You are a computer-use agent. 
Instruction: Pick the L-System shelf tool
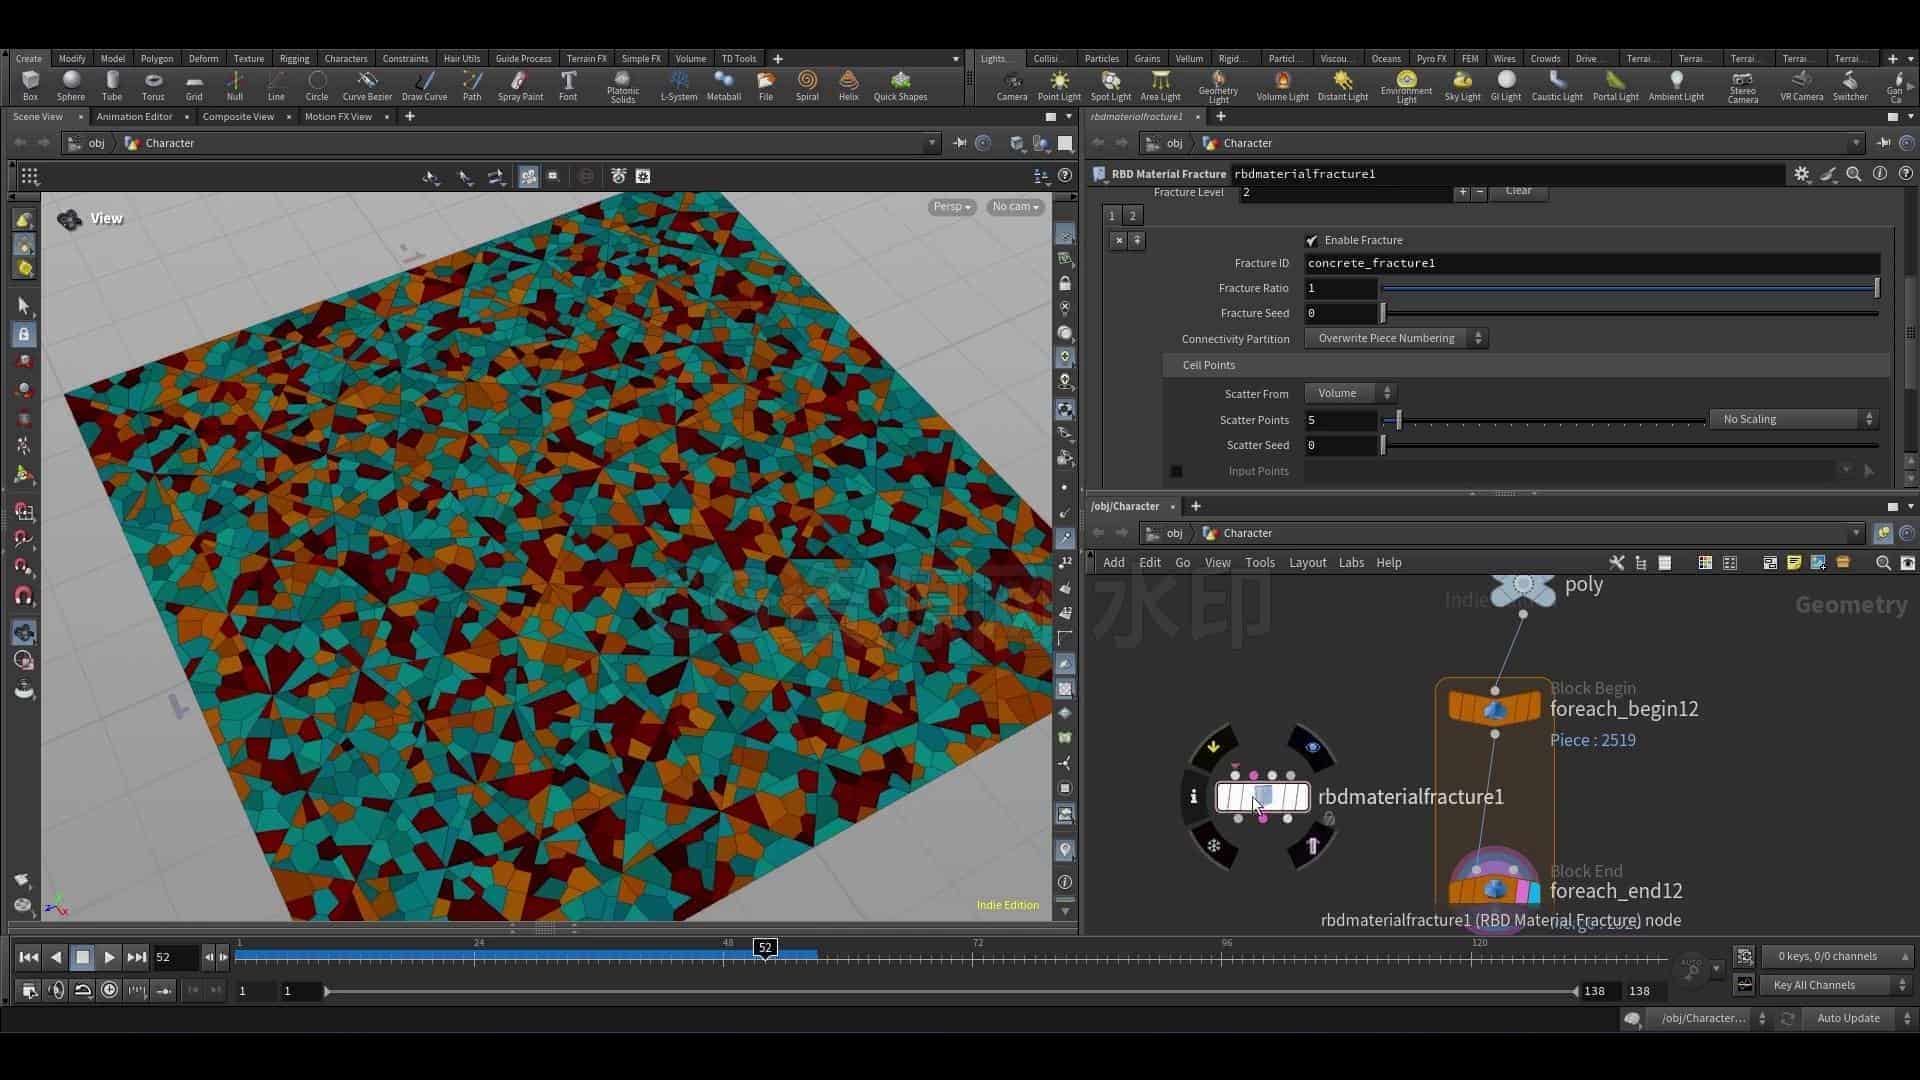[679, 85]
